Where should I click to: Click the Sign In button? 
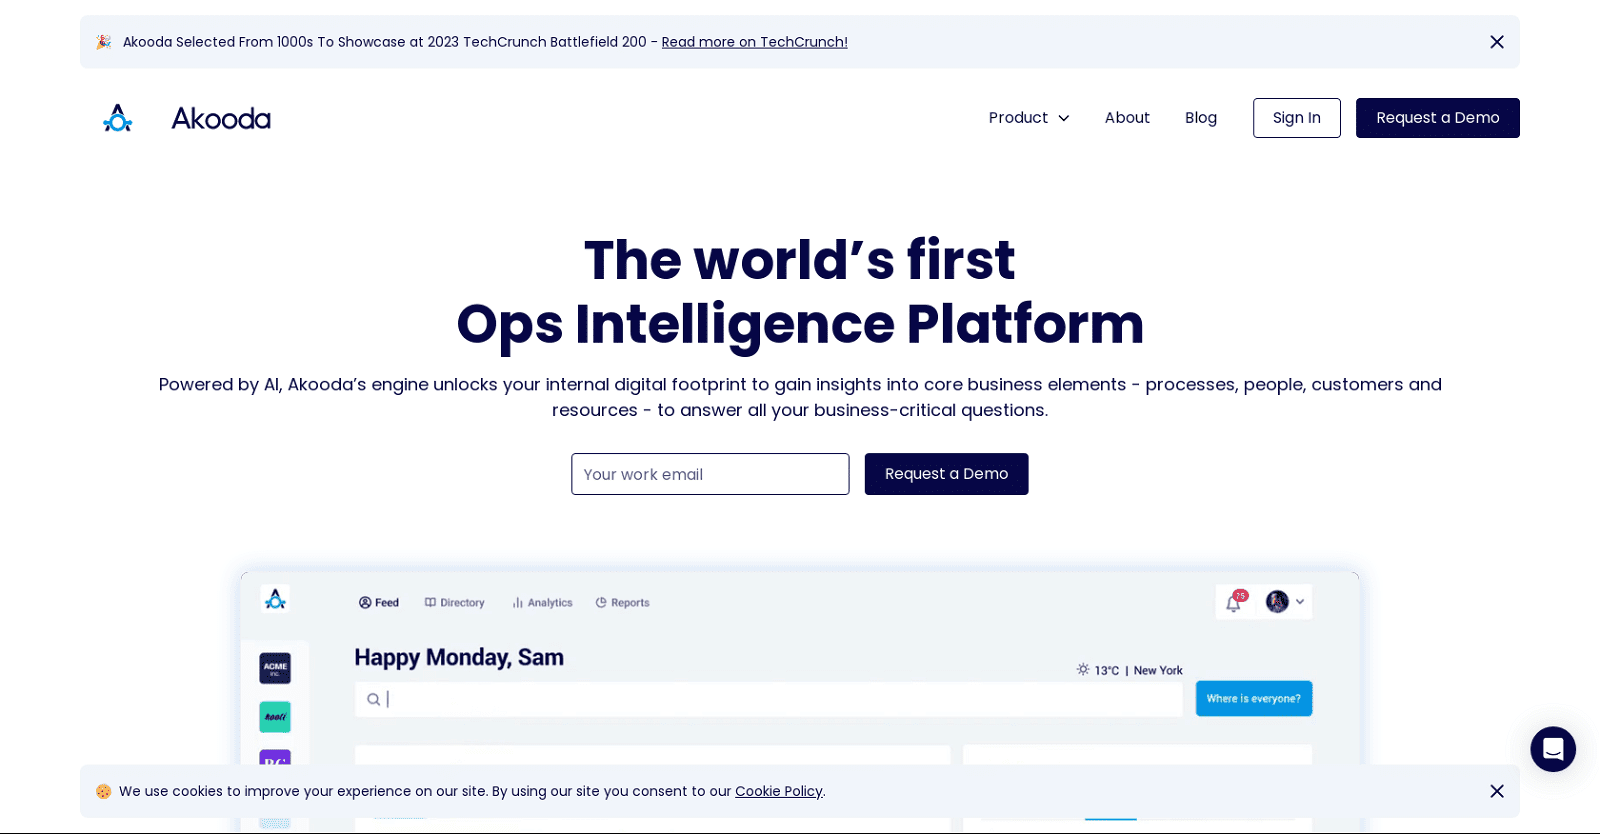point(1296,118)
